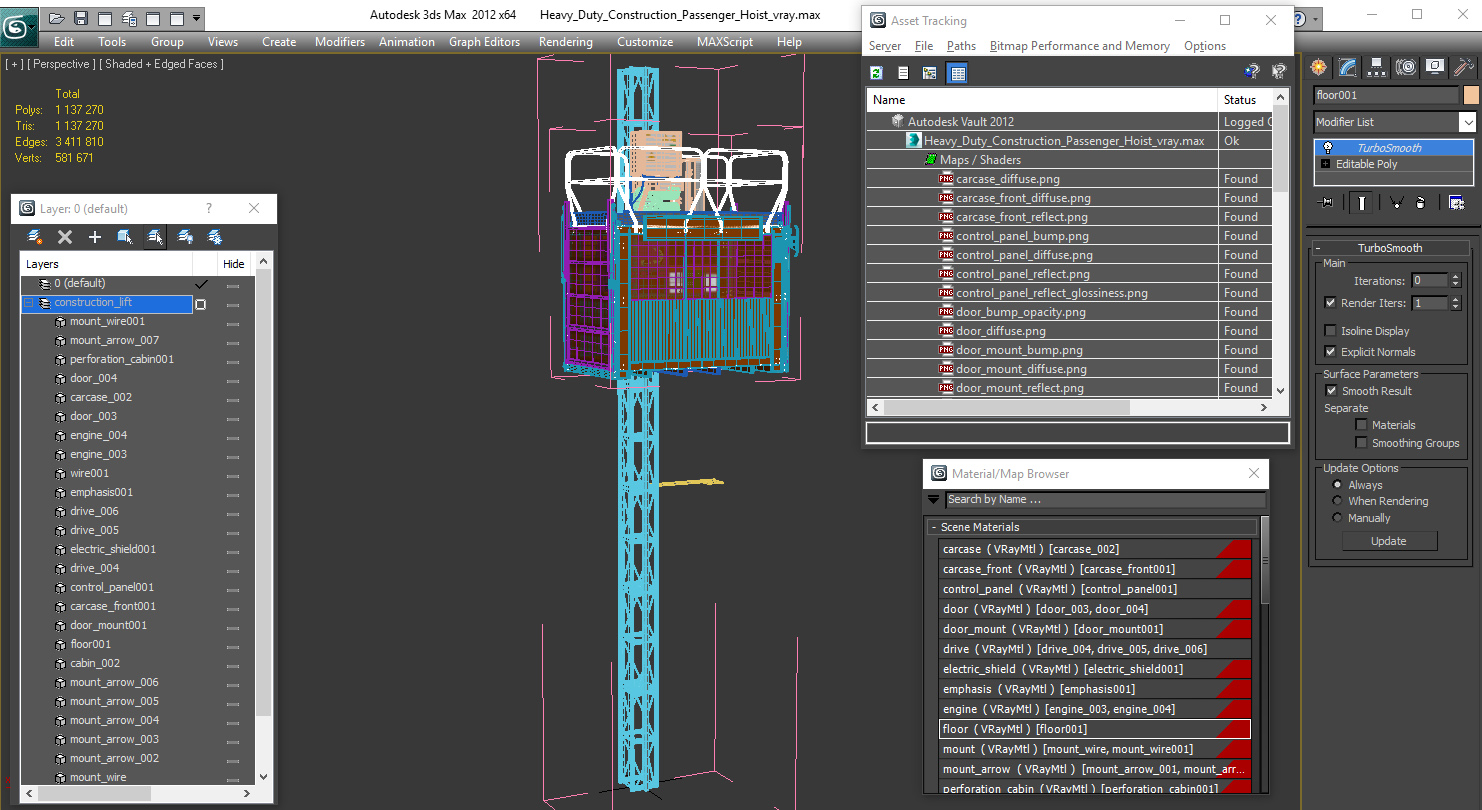Open the 3ds Max application menu button
This screenshot has width=1482, height=810.
click(19, 25)
